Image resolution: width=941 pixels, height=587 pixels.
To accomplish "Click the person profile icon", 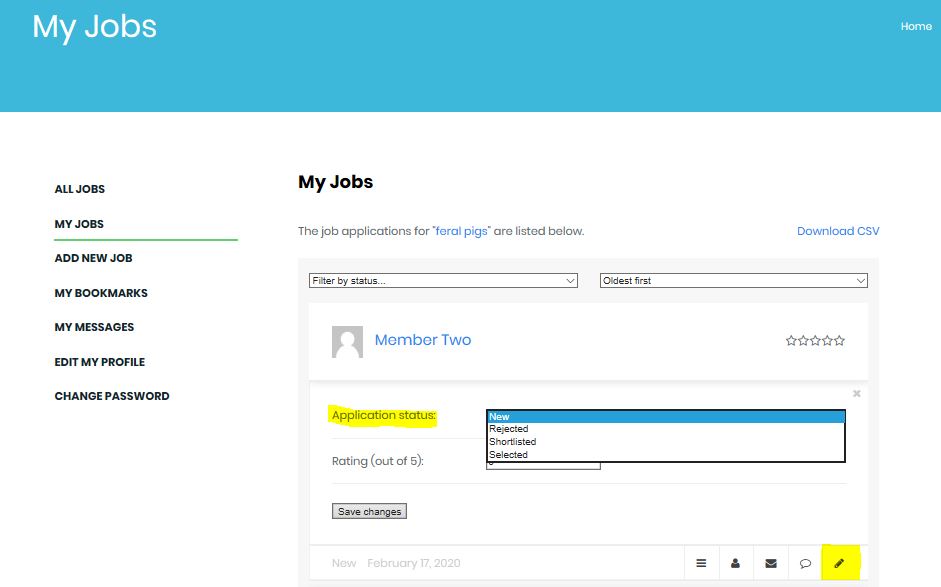I will [x=735, y=564].
